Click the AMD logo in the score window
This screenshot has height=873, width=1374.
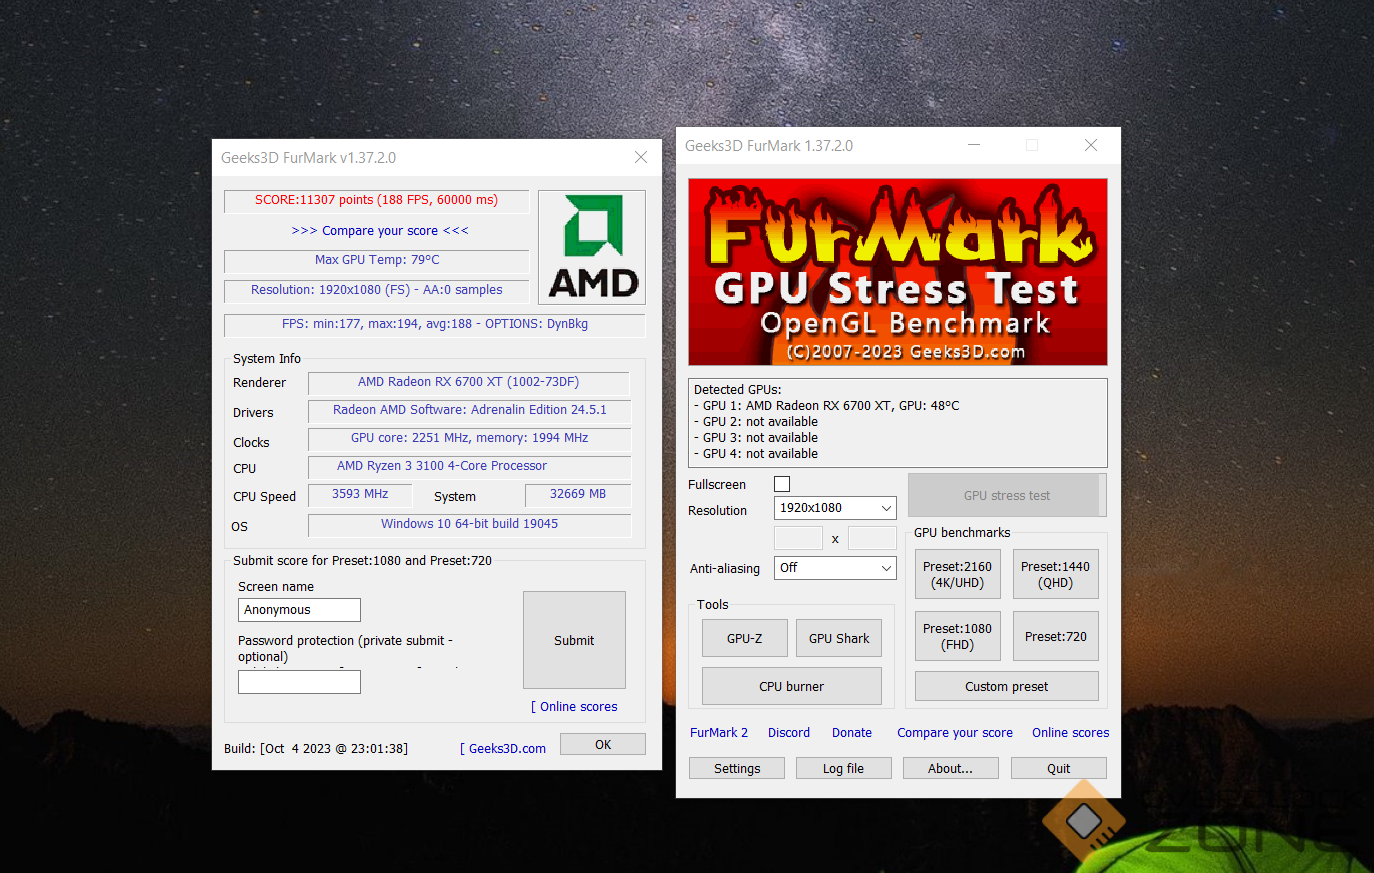592,247
